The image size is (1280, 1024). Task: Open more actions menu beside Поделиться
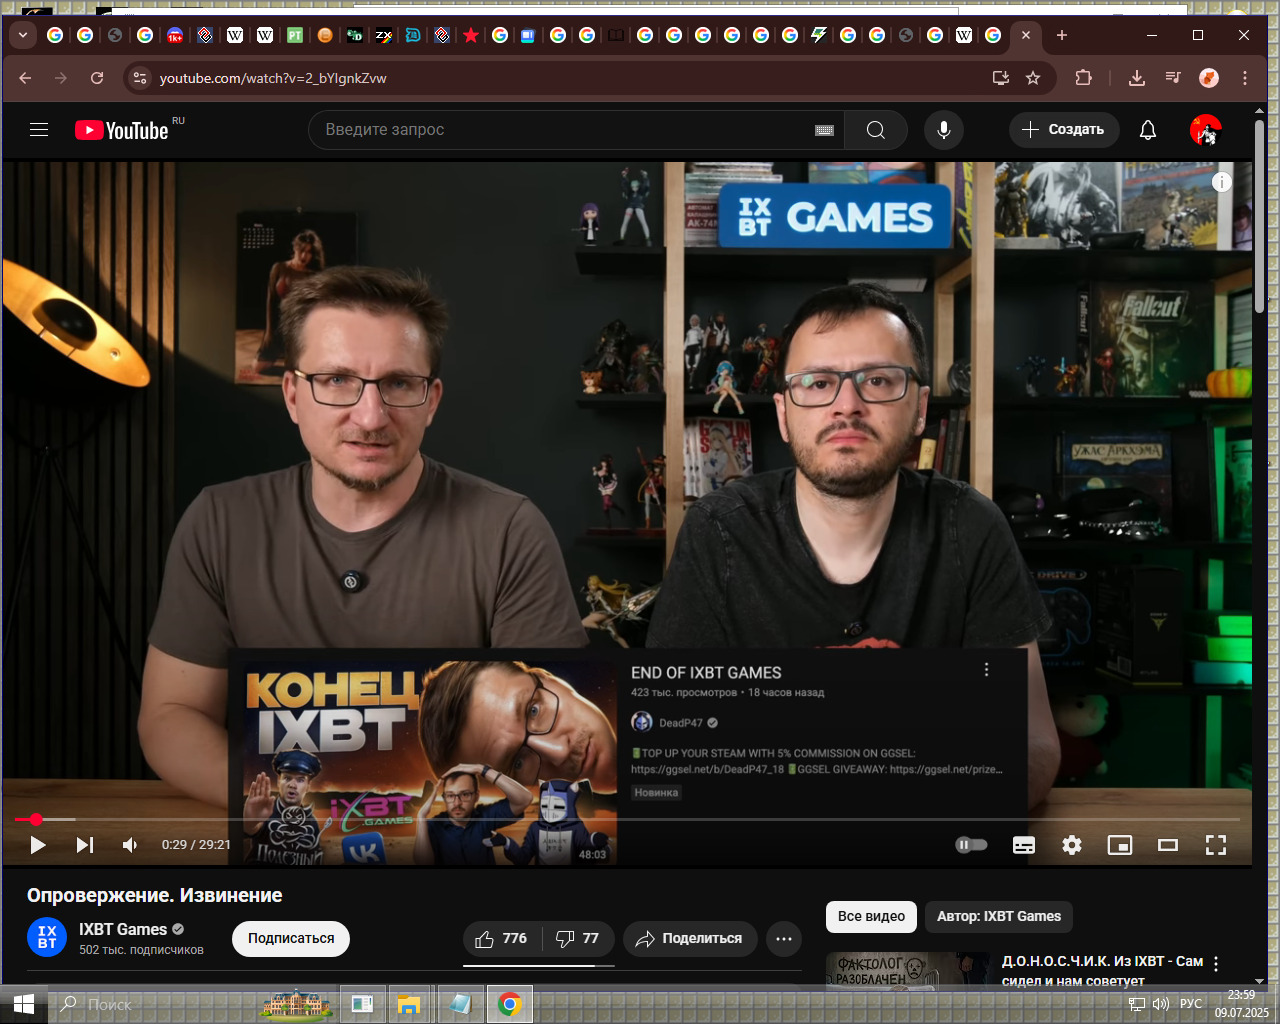(784, 939)
